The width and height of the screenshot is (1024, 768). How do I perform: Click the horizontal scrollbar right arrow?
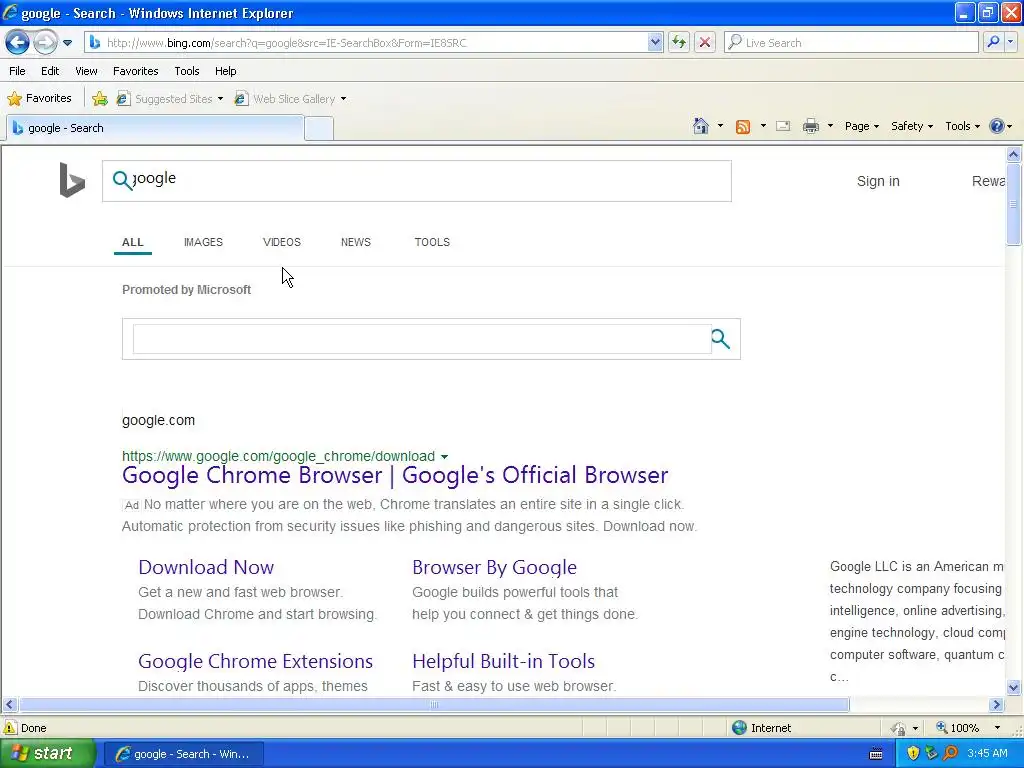click(996, 705)
